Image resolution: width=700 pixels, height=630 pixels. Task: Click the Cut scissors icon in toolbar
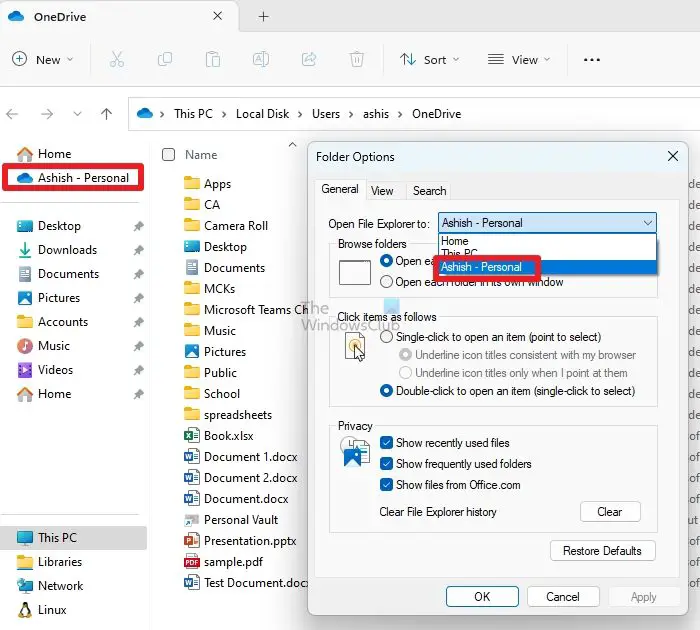pyautogui.click(x=117, y=59)
